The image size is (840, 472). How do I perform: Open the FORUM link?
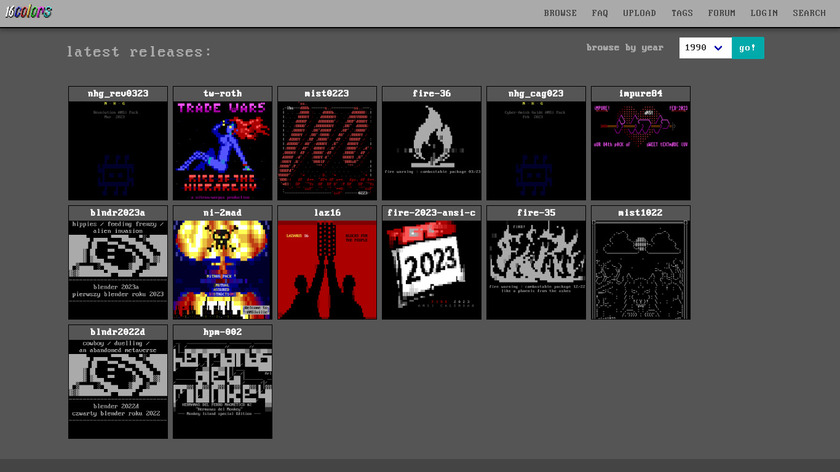coord(721,13)
